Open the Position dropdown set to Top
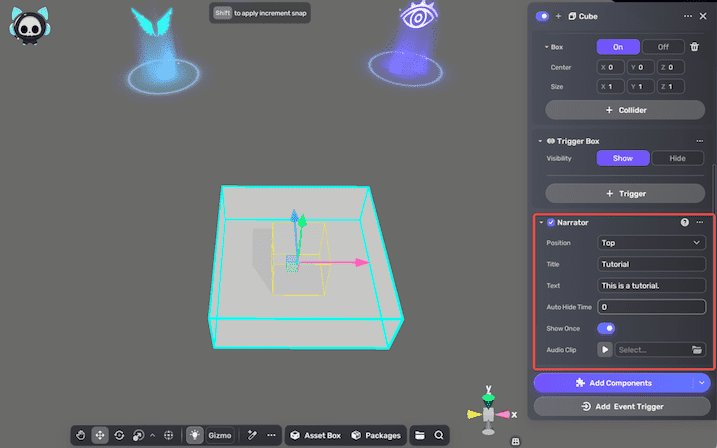 coord(652,242)
